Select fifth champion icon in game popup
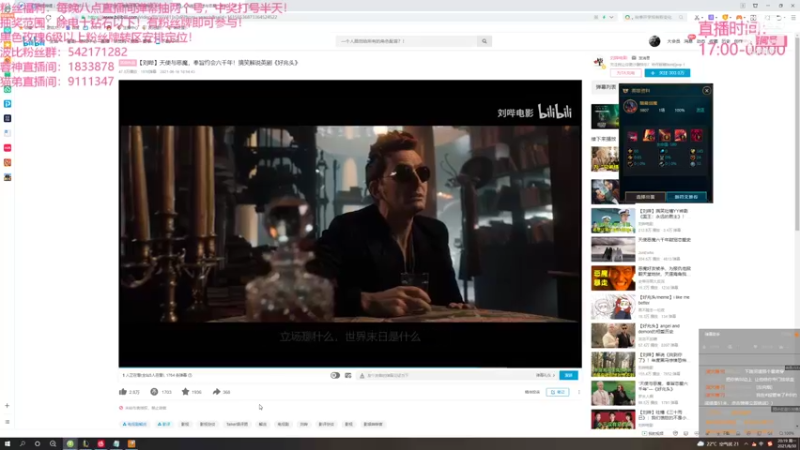800x450 pixels. [696, 136]
